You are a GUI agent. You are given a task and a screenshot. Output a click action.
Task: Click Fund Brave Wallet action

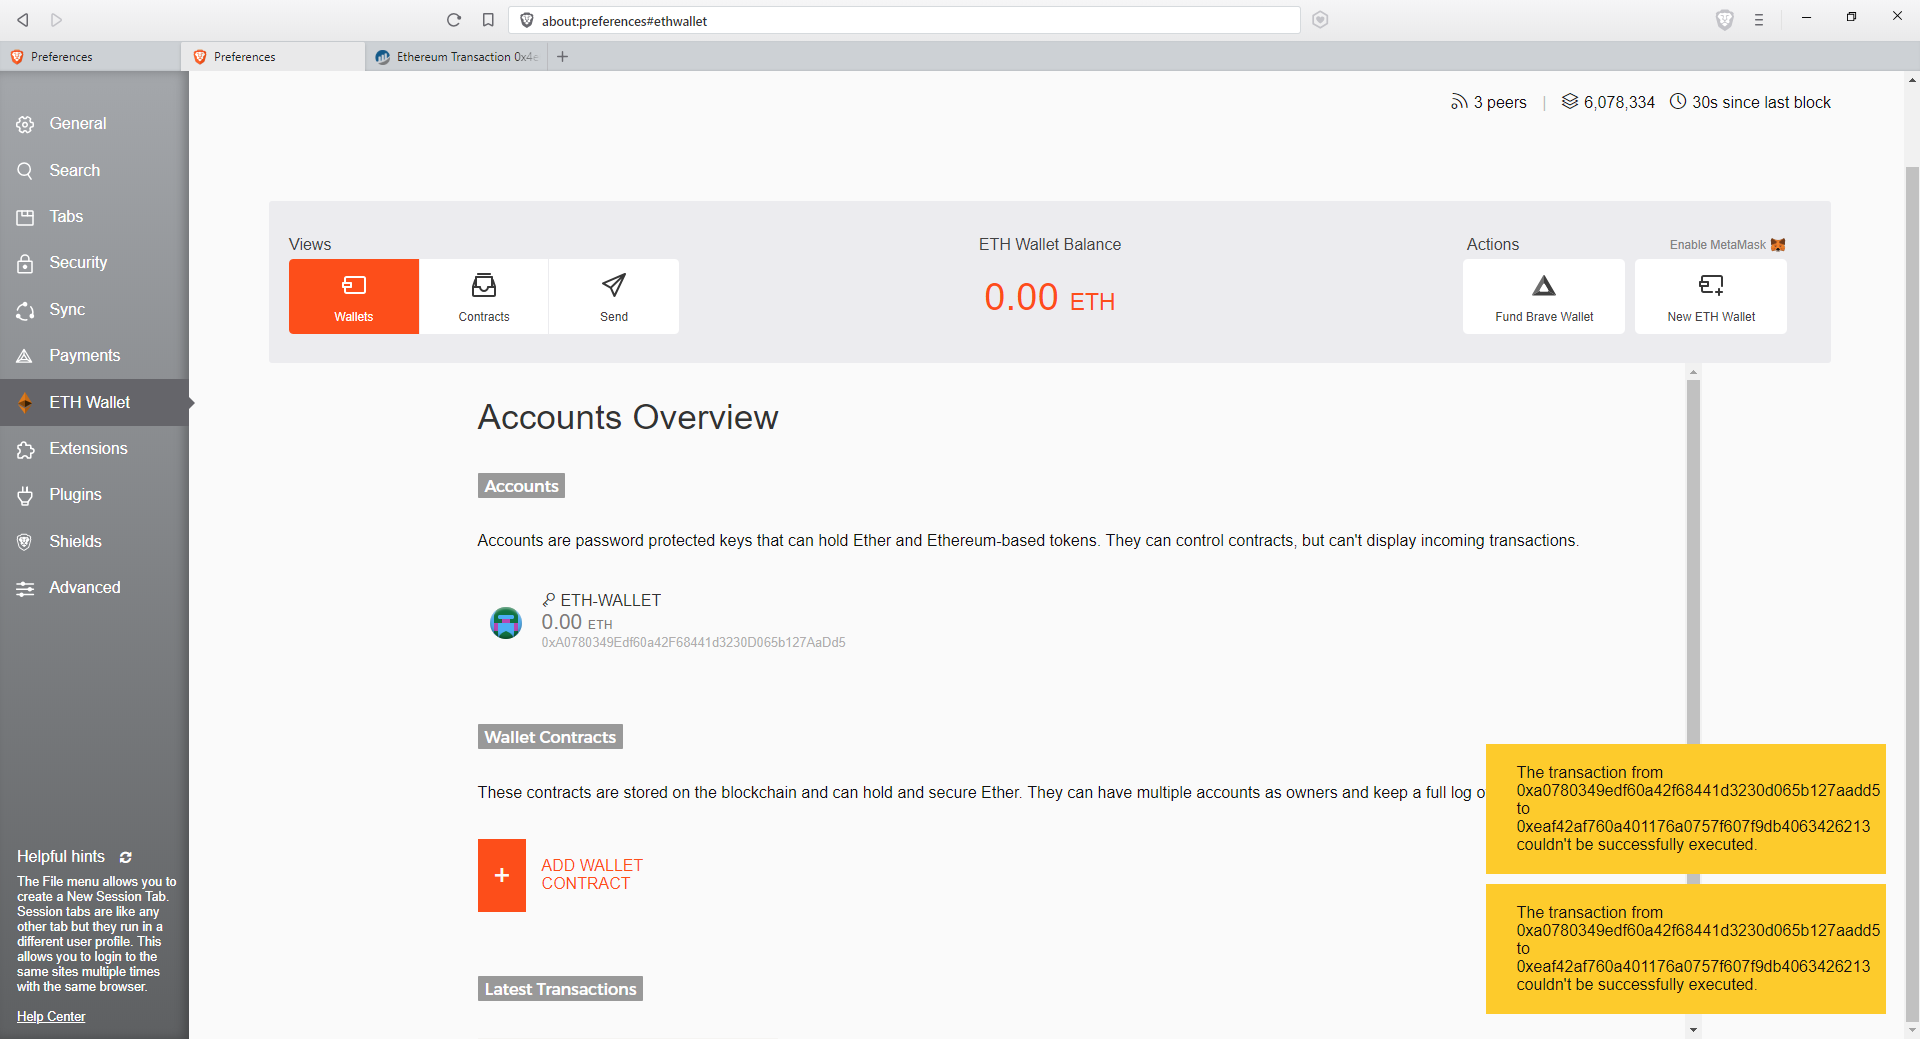pyautogui.click(x=1544, y=296)
